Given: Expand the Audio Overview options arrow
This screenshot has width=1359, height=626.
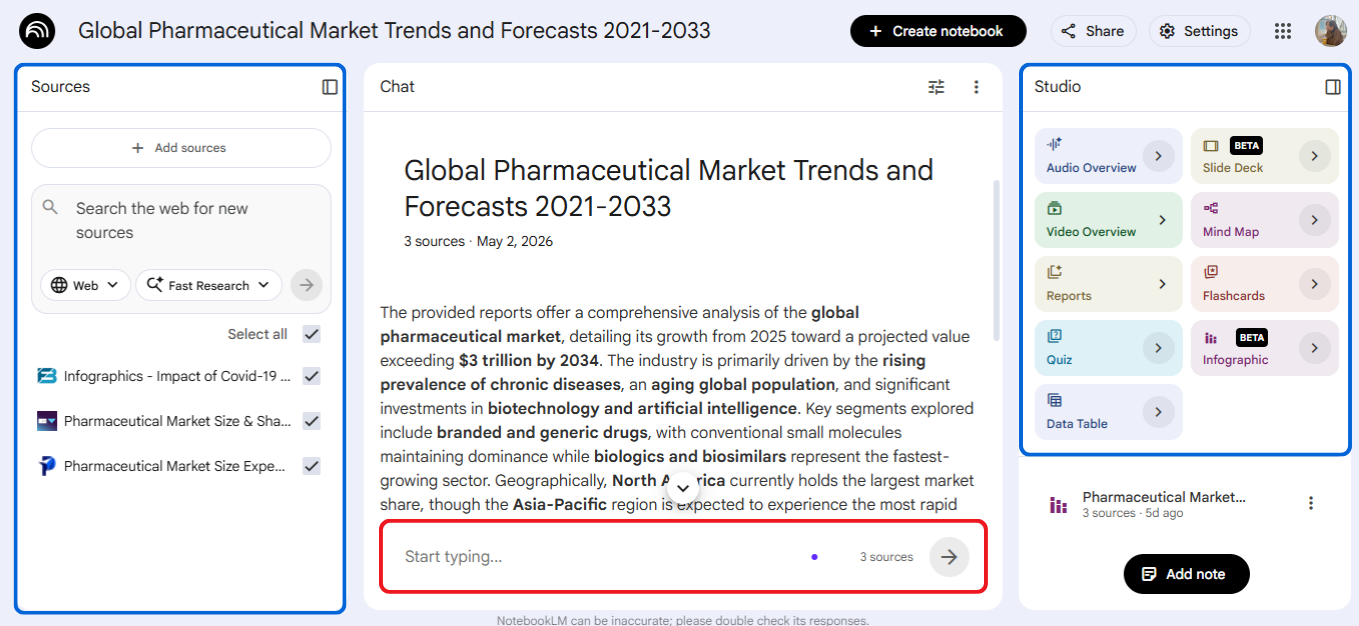Looking at the screenshot, I should click(1158, 156).
